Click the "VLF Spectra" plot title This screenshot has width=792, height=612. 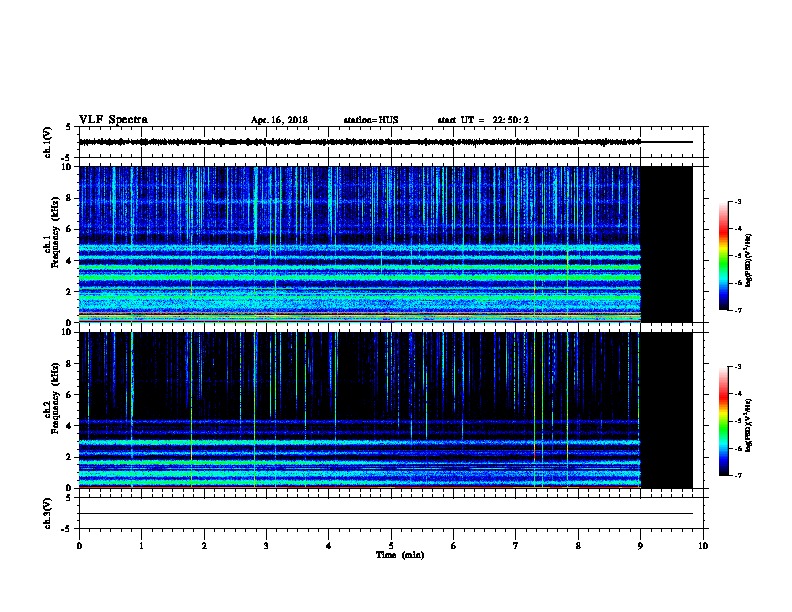pos(113,120)
